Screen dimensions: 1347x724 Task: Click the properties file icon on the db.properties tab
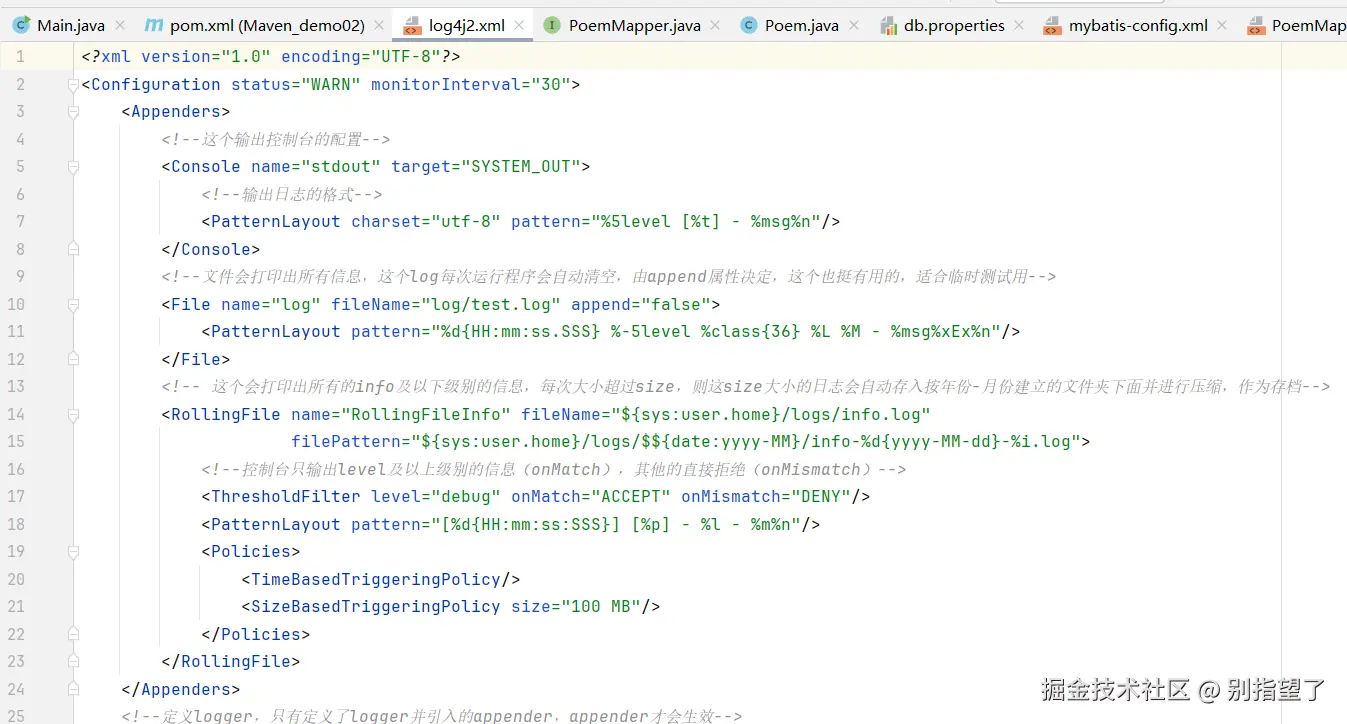coord(889,25)
